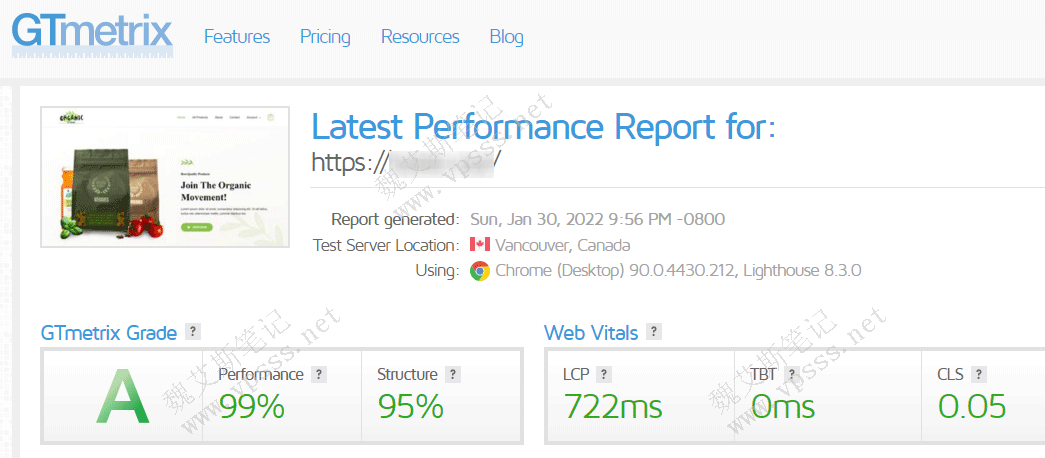Click the 95% Structure score
This screenshot has width=1045, height=458.
411,407
